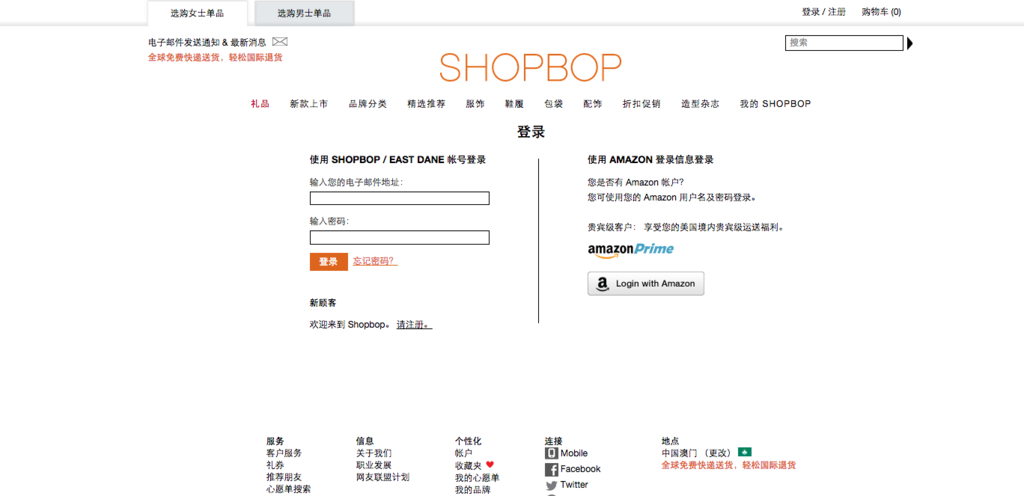
Task: Click into the 搜索 search field
Action: [x=844, y=43]
